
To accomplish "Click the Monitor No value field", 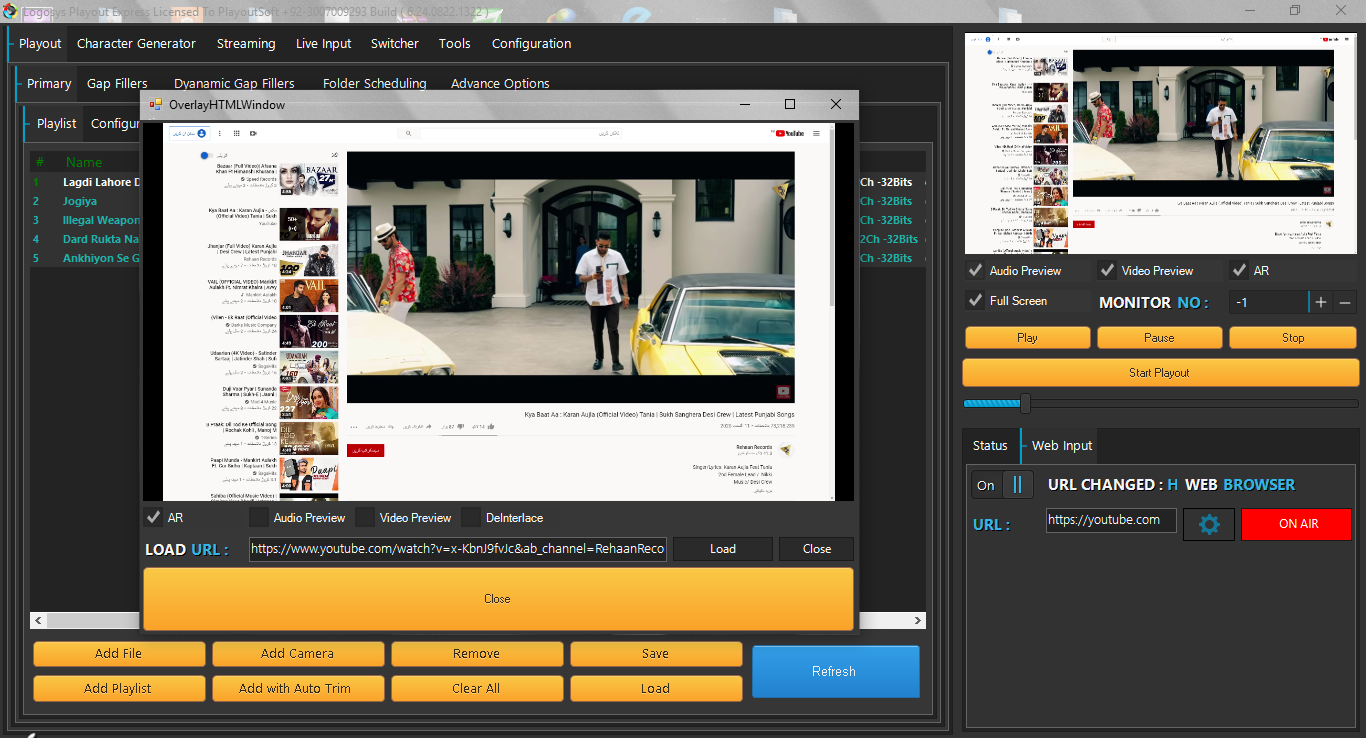I will pyautogui.click(x=1268, y=302).
